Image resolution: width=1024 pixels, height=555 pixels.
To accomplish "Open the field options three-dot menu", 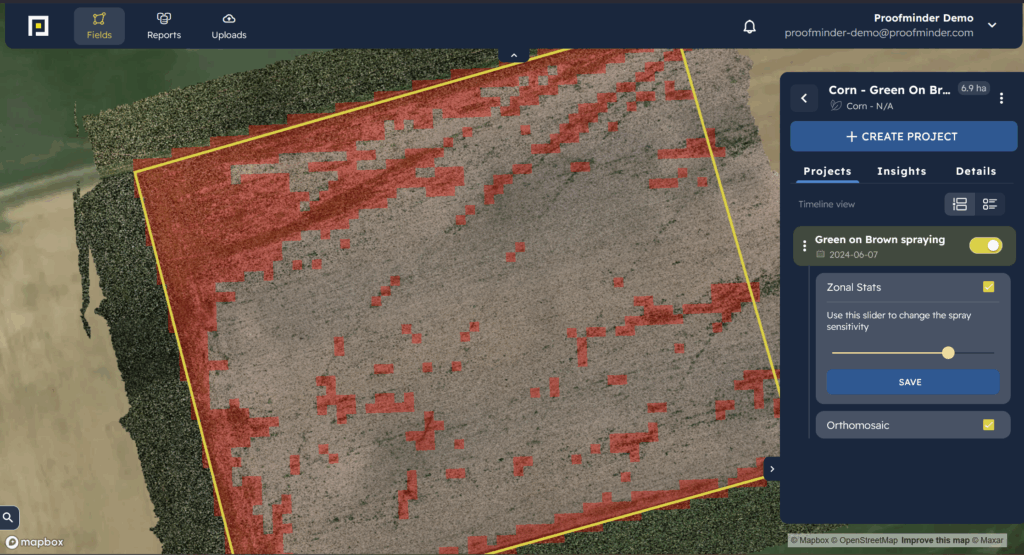I will [x=1001, y=98].
